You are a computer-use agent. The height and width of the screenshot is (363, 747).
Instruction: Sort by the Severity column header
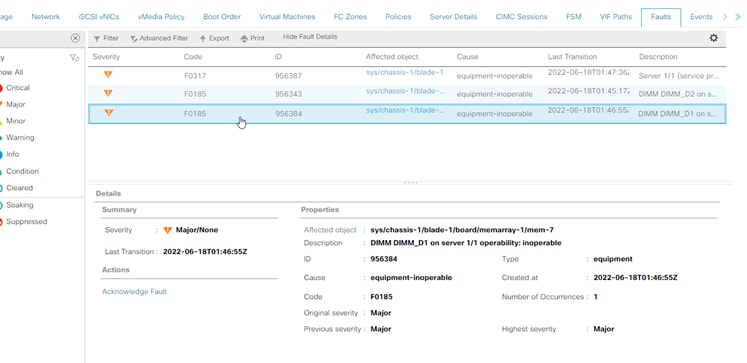click(106, 57)
